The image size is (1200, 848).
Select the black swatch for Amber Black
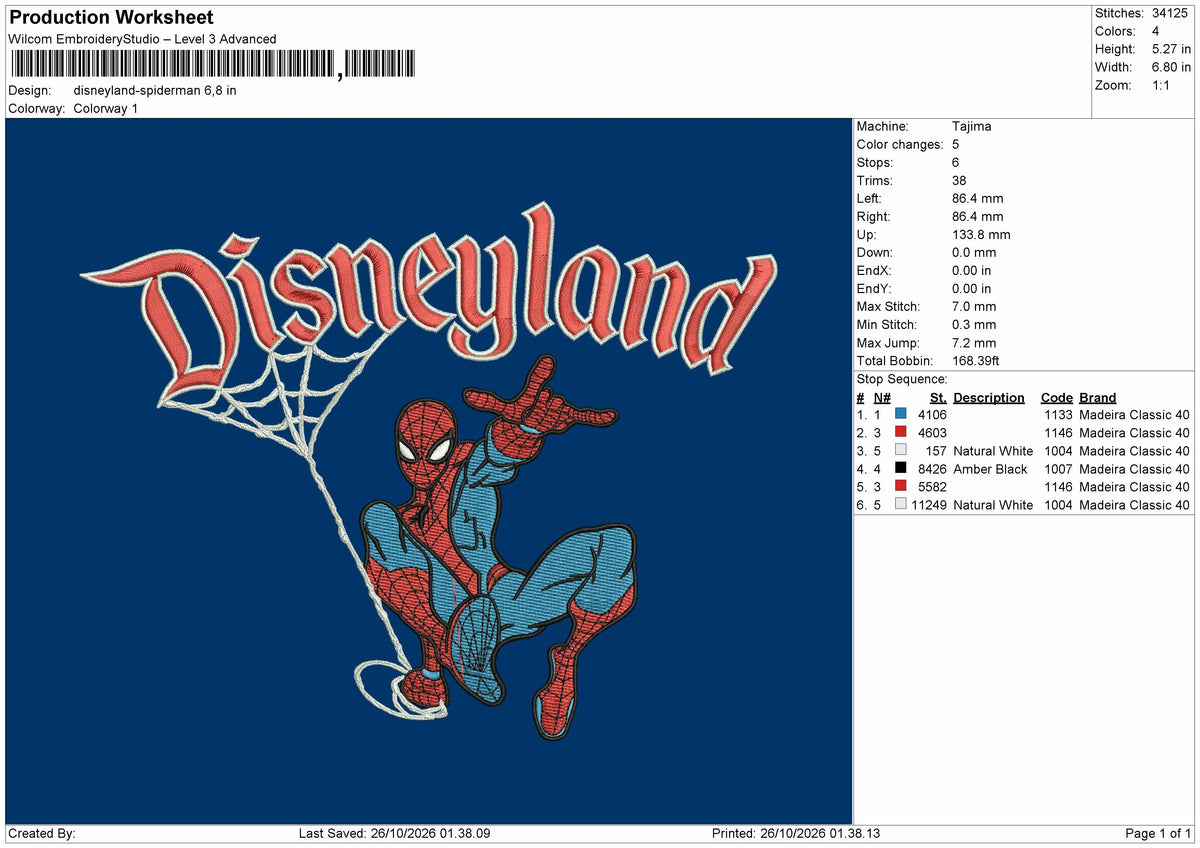pyautogui.click(x=901, y=468)
